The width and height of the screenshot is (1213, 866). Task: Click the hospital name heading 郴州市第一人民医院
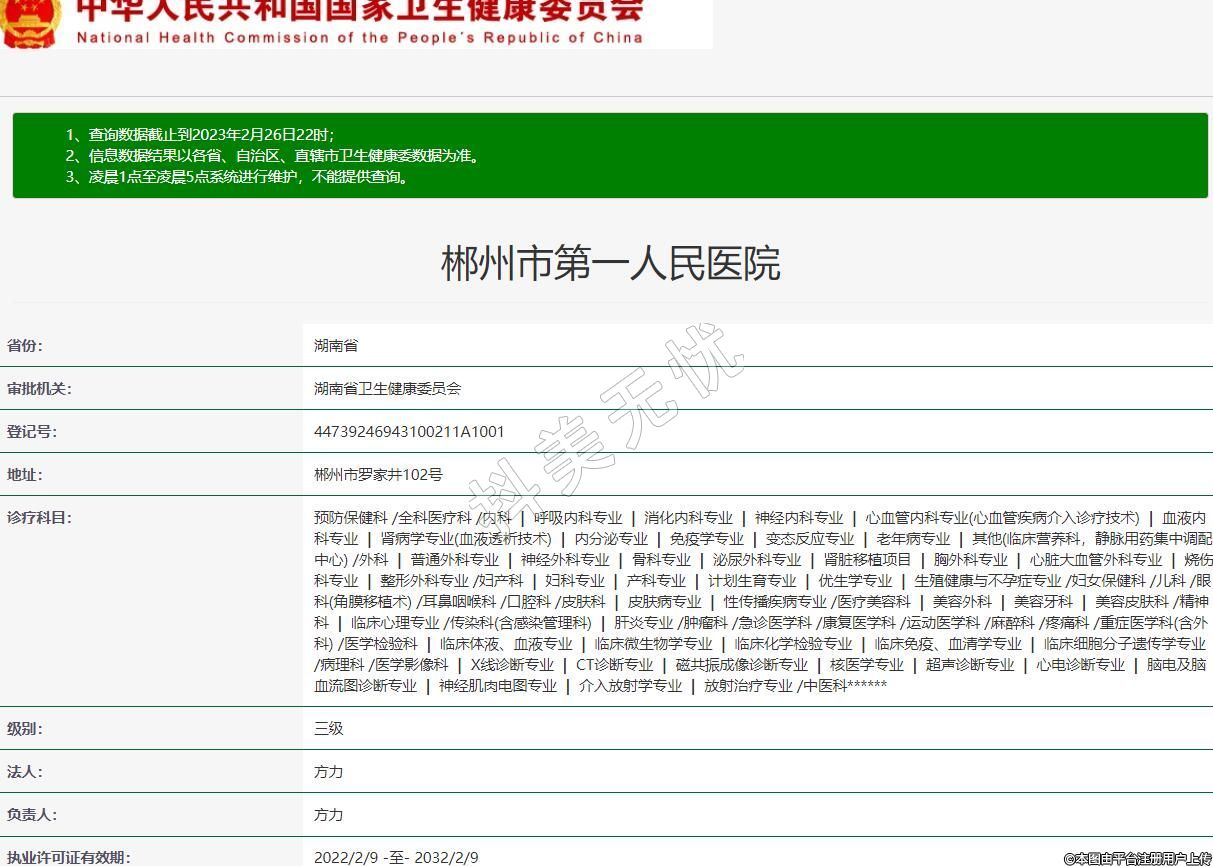(x=610, y=264)
